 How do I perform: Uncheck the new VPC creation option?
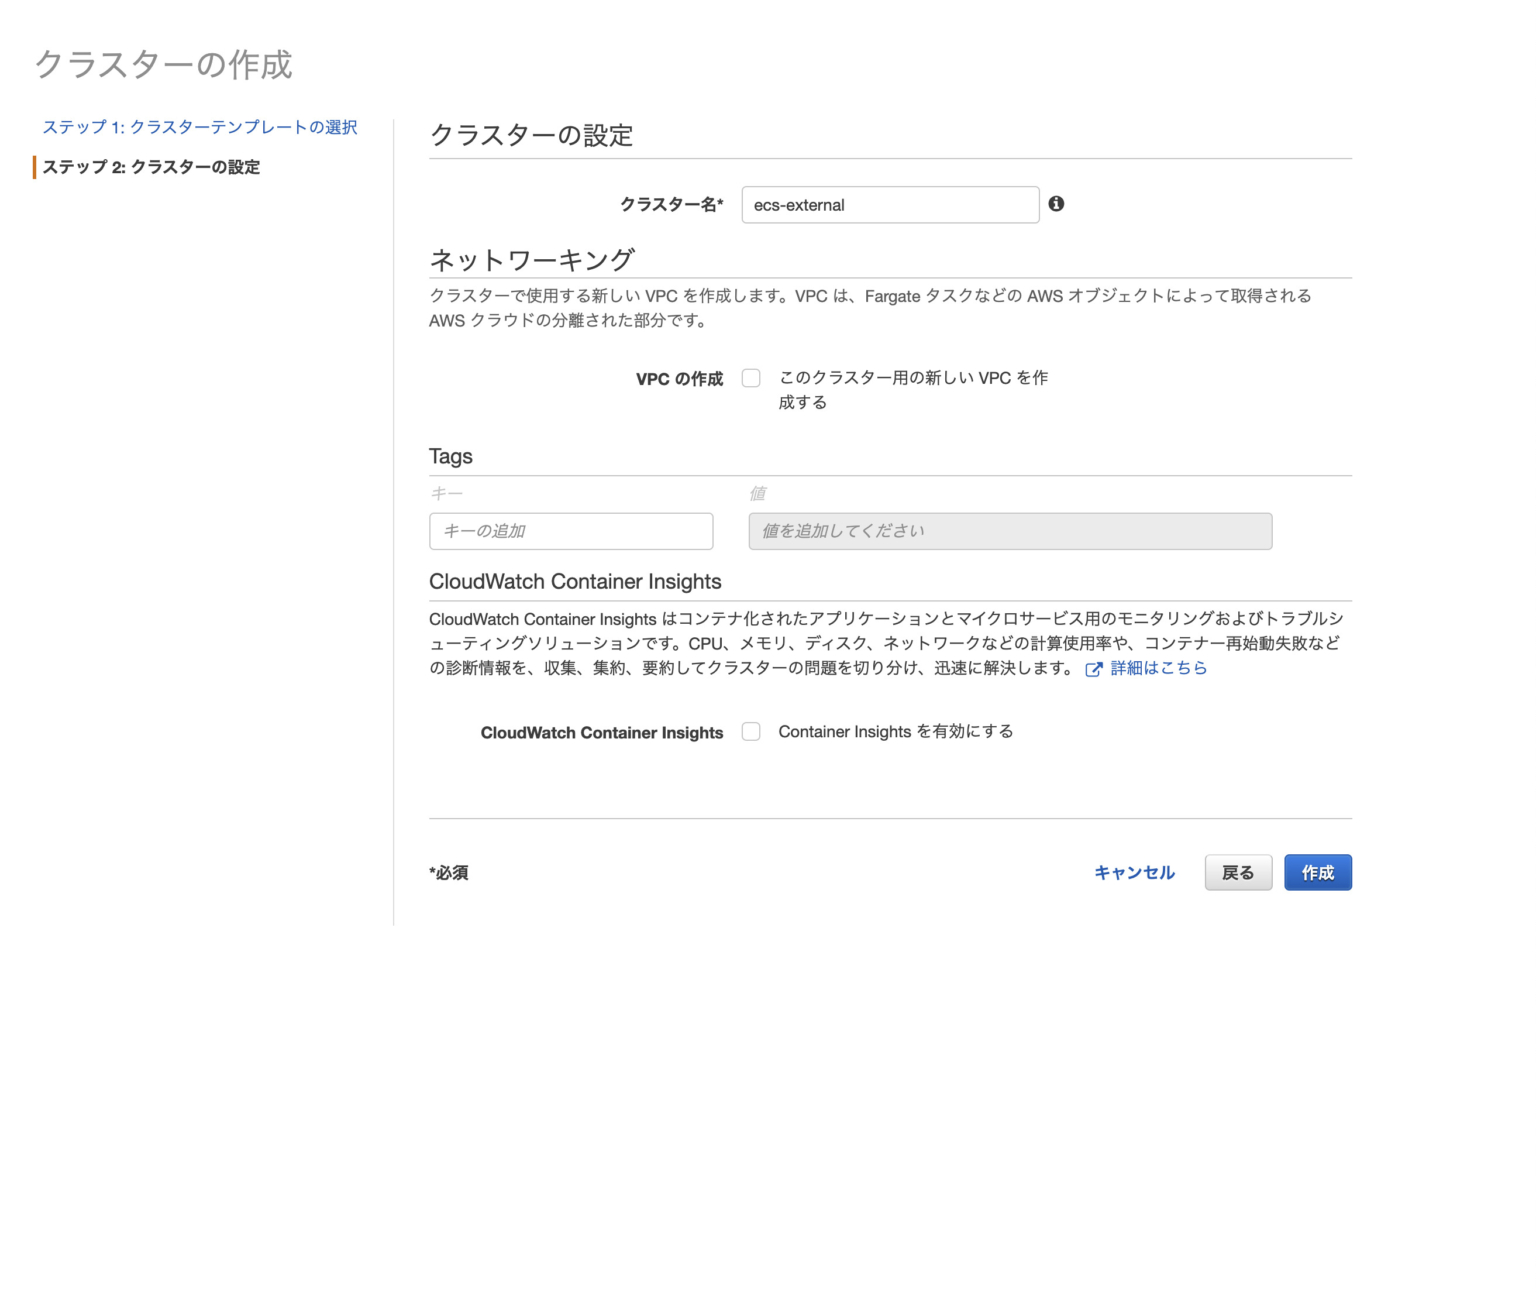click(x=751, y=378)
